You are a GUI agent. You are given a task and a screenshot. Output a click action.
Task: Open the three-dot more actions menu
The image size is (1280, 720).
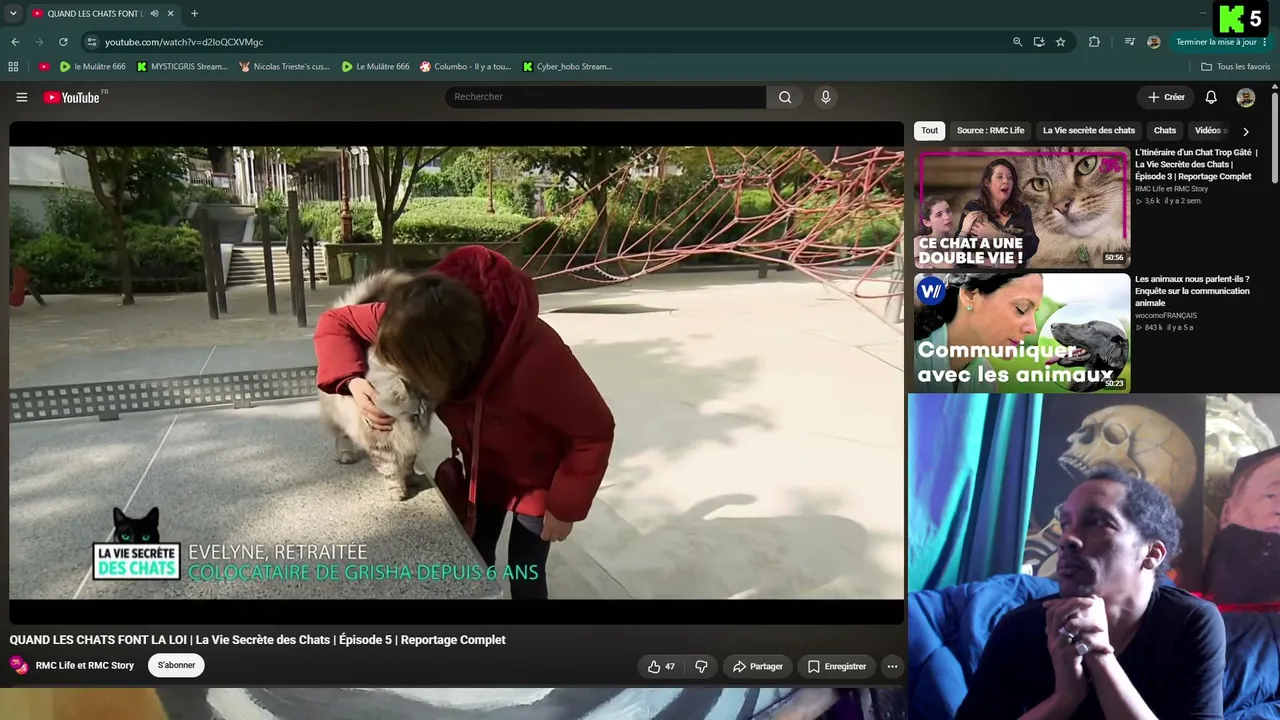[x=892, y=666]
